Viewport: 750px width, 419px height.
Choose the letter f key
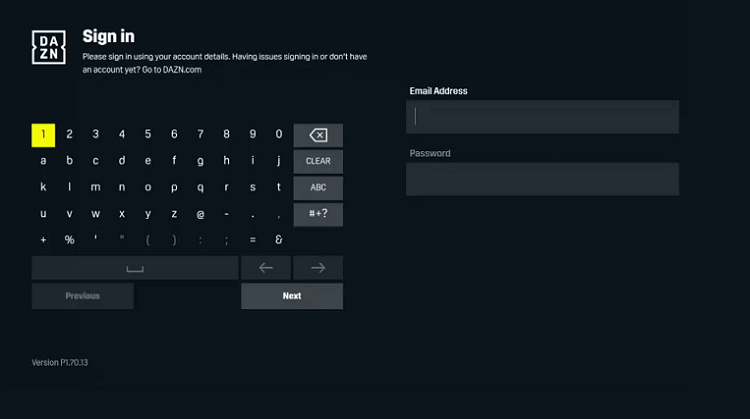(174, 161)
